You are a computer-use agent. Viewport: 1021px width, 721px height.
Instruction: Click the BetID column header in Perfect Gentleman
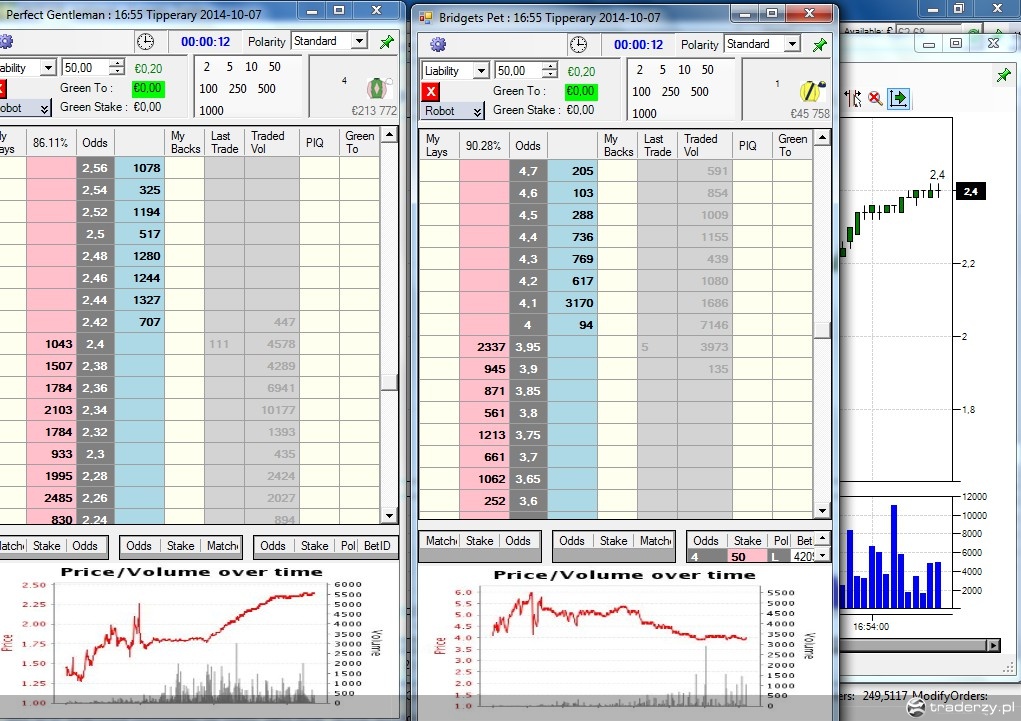376,546
